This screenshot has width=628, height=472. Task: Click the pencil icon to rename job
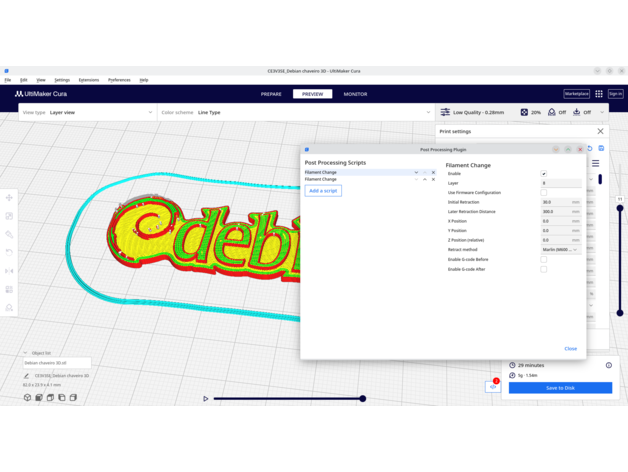click(26, 376)
